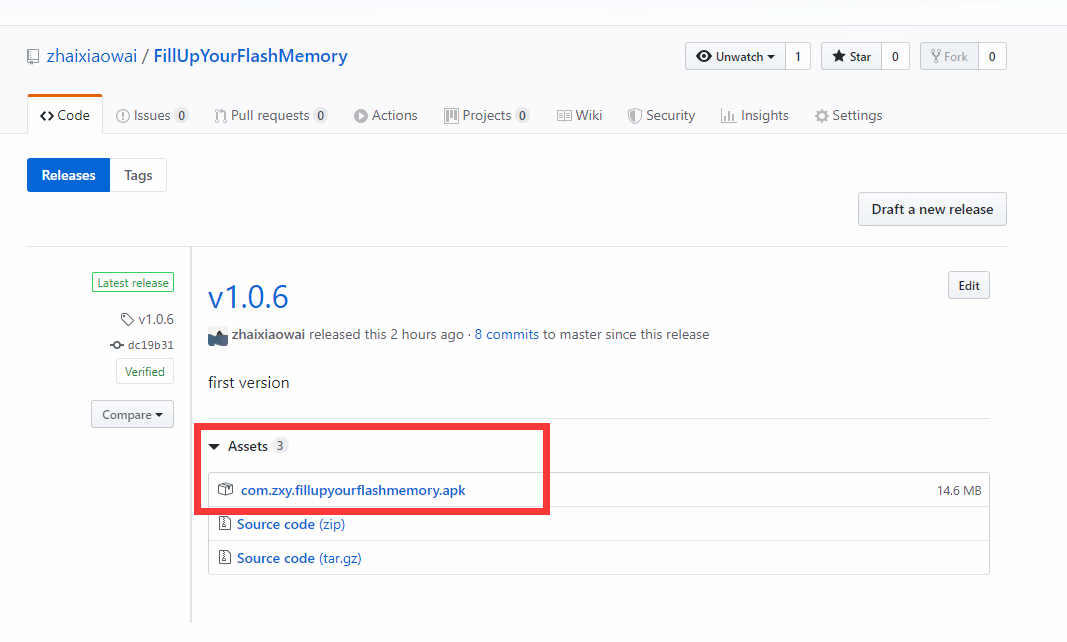Click the repository book icon
Screen dimensions: 1067x642
pyautogui.click(x=33, y=57)
